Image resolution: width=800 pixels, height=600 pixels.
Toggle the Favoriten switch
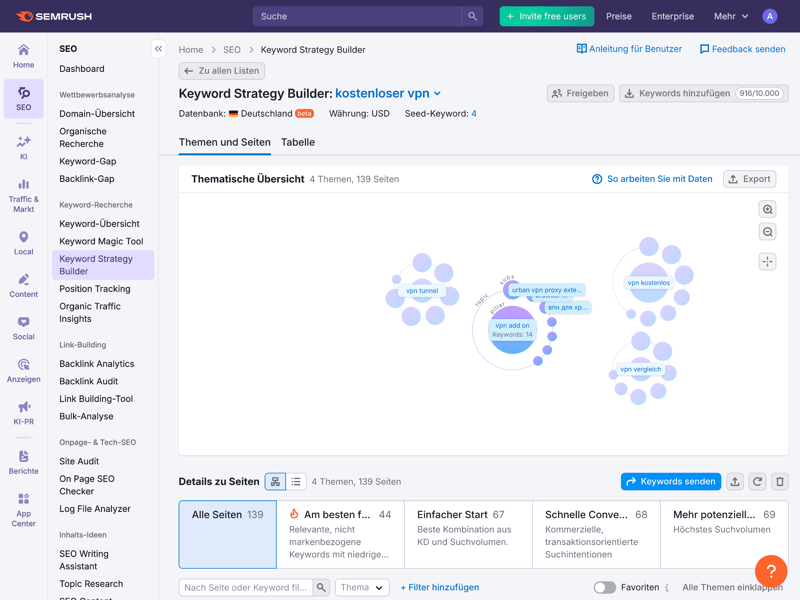(x=604, y=587)
